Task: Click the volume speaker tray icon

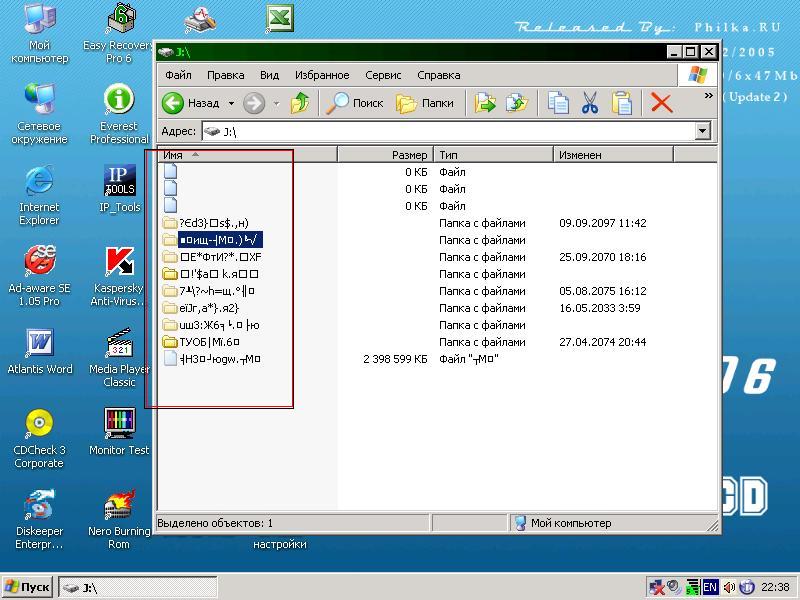Action: (729, 587)
